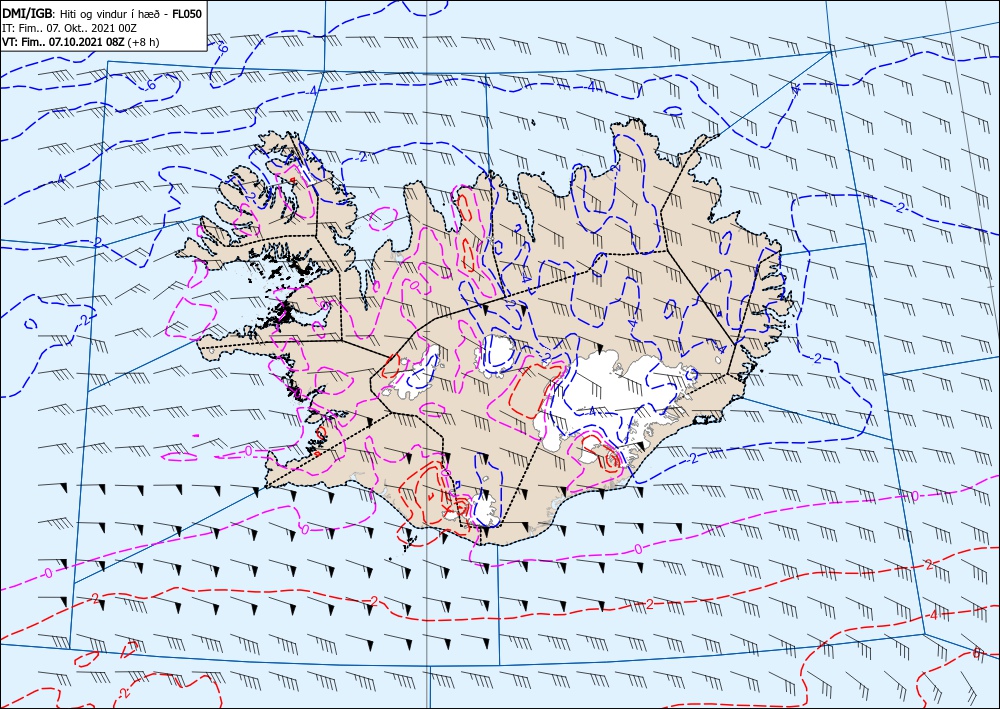Click the "(+8 h)" forecast offset text
Screen dimensions: 1000x709
pyautogui.click(x=143, y=42)
